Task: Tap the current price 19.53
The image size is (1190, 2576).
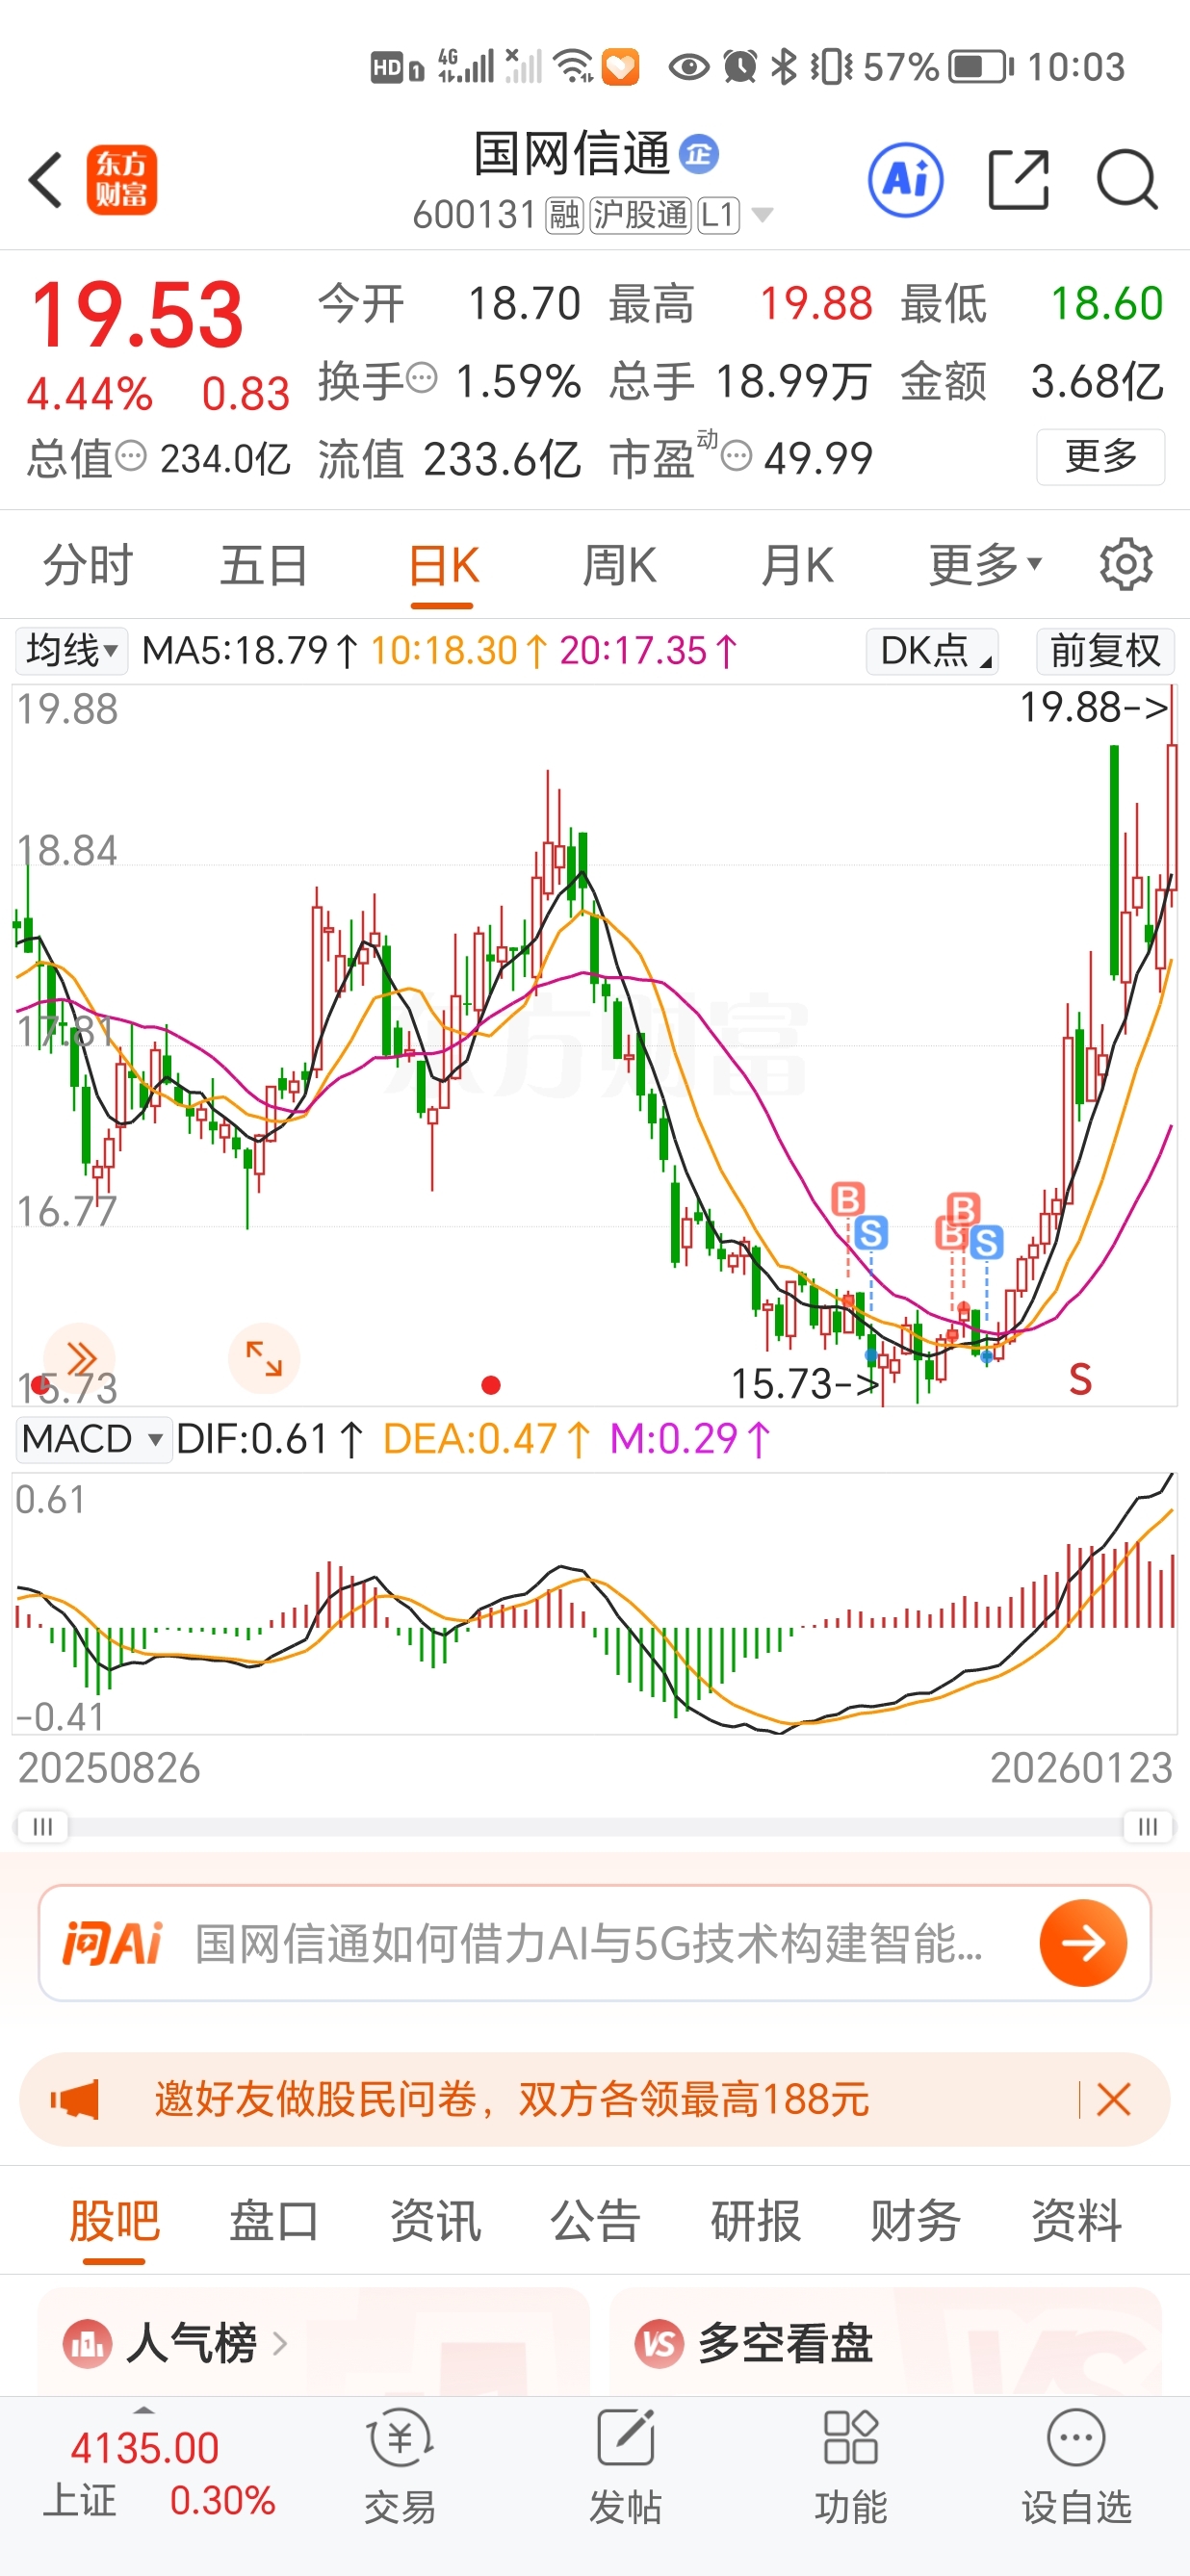Action: [x=137, y=316]
